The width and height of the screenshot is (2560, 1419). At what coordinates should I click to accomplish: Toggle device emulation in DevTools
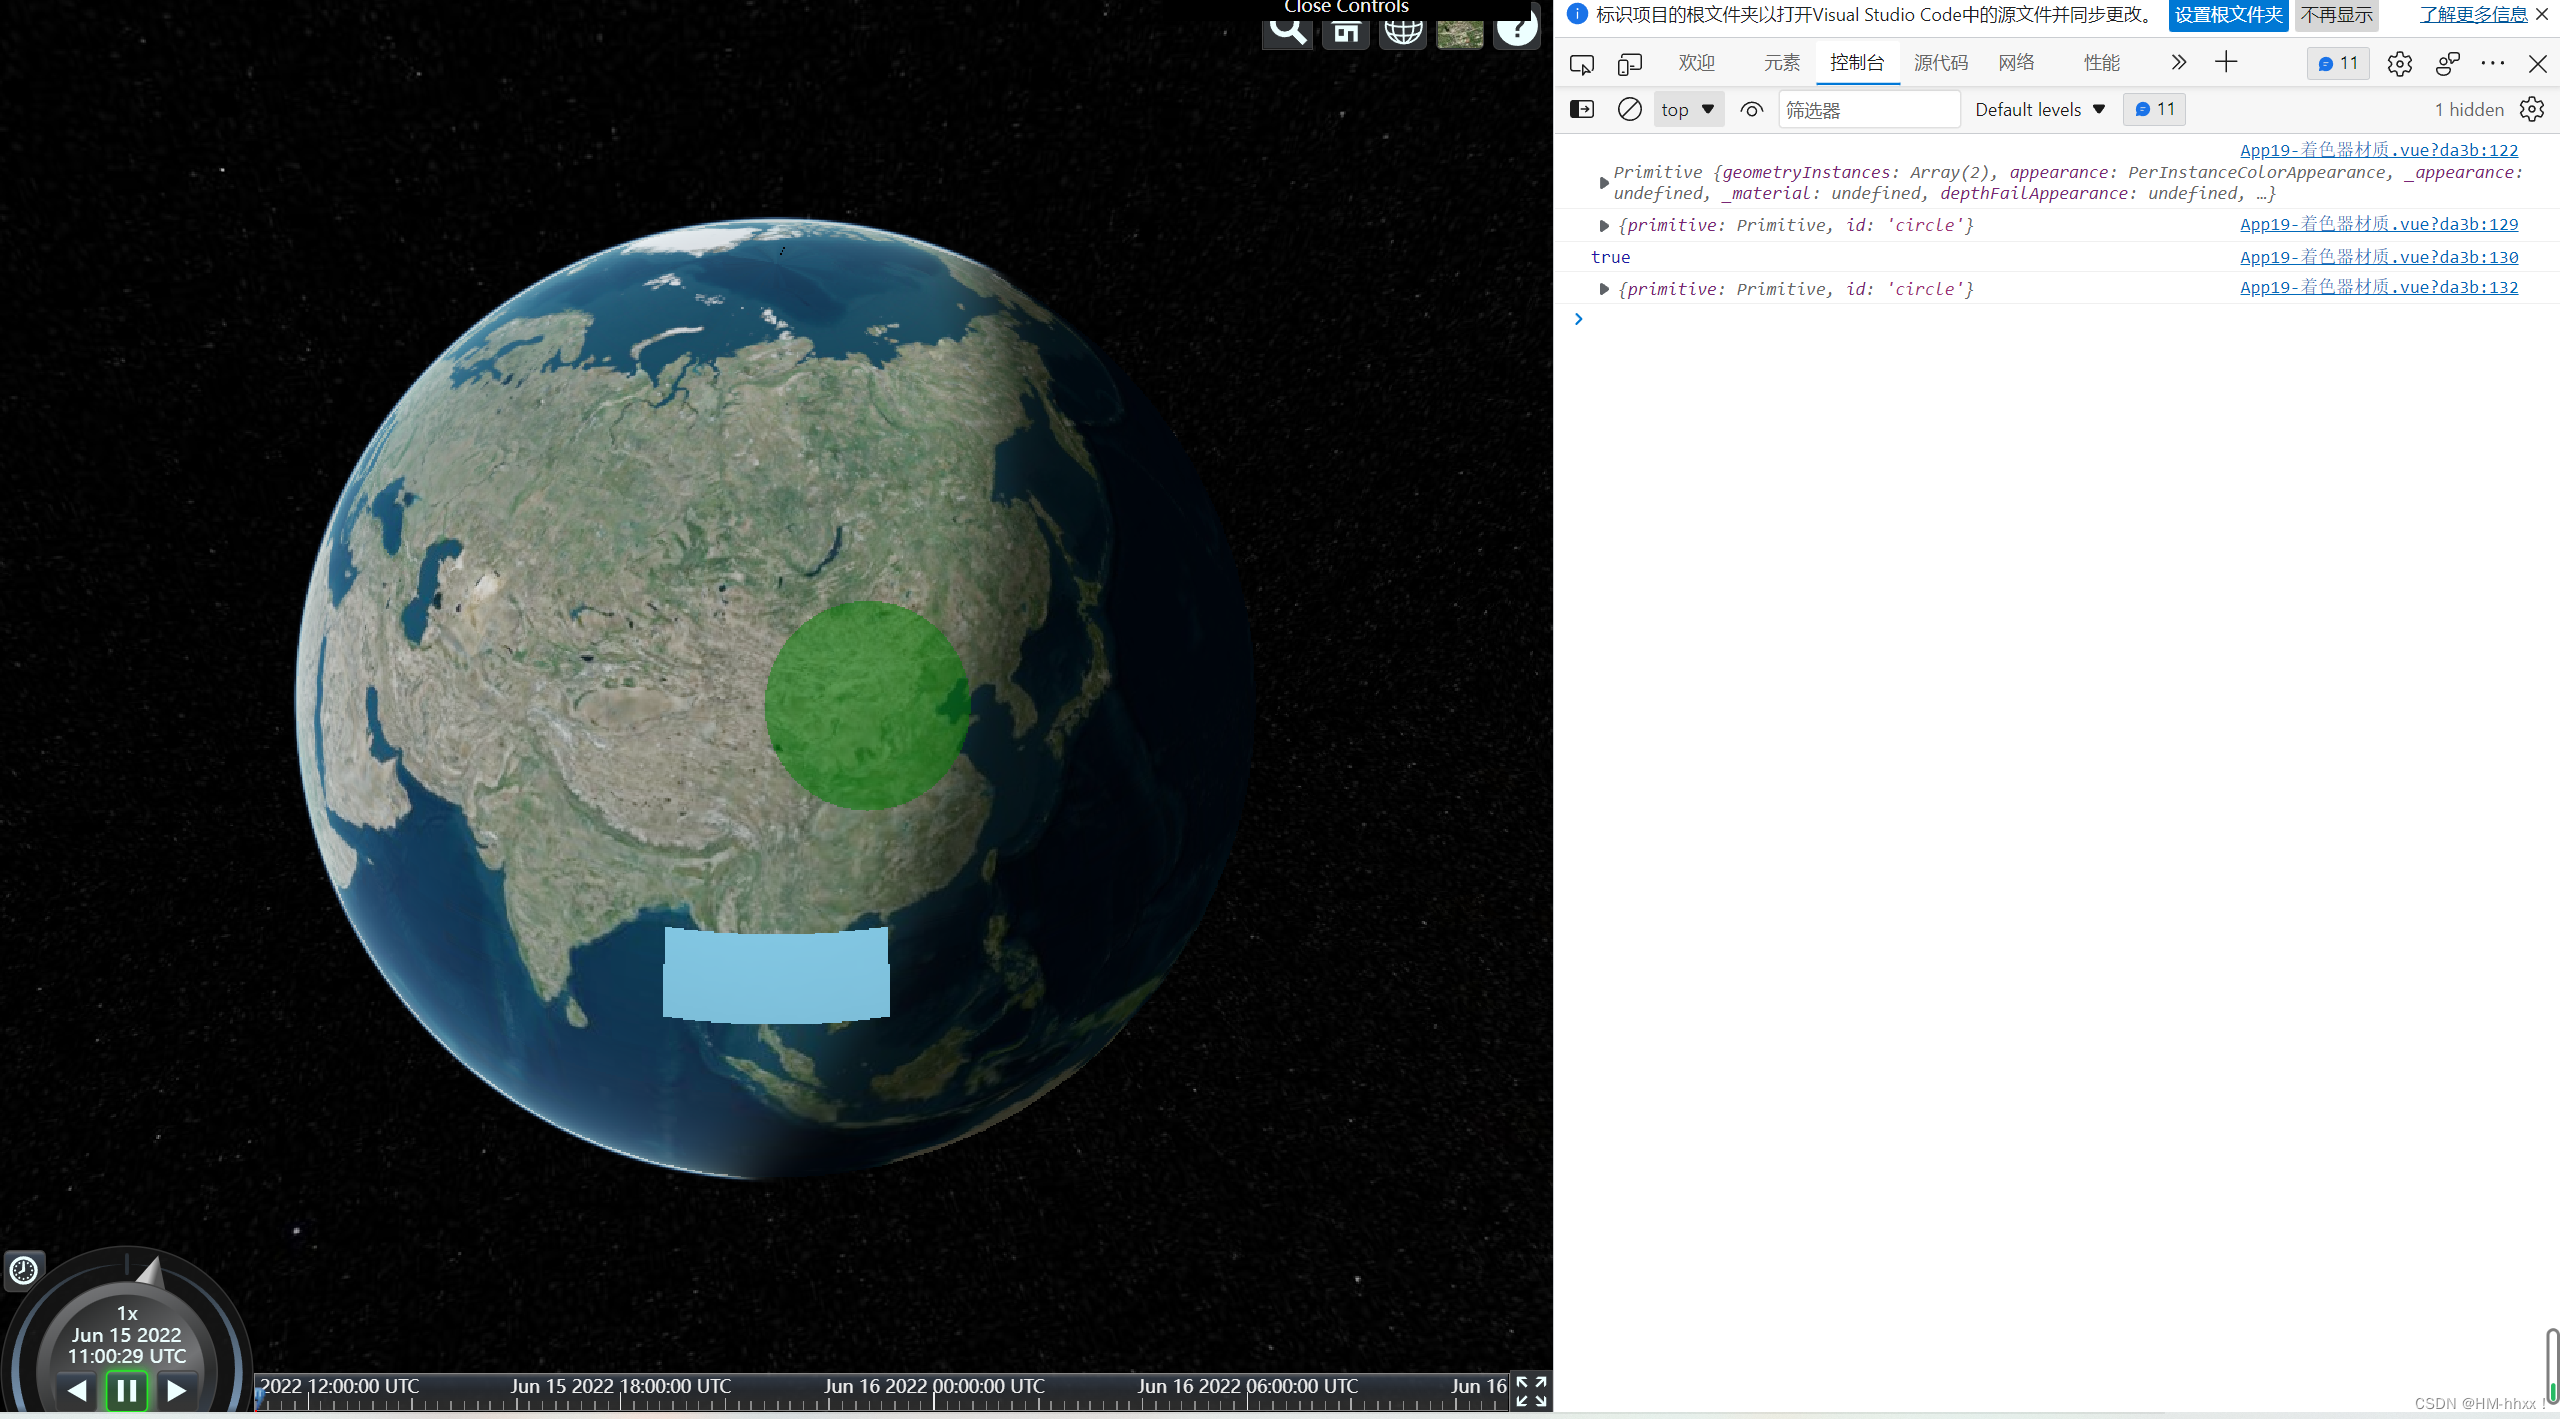(1630, 64)
